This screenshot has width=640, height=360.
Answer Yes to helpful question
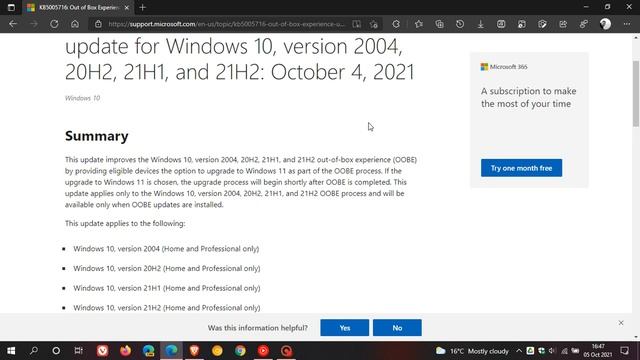pyautogui.click(x=344, y=328)
